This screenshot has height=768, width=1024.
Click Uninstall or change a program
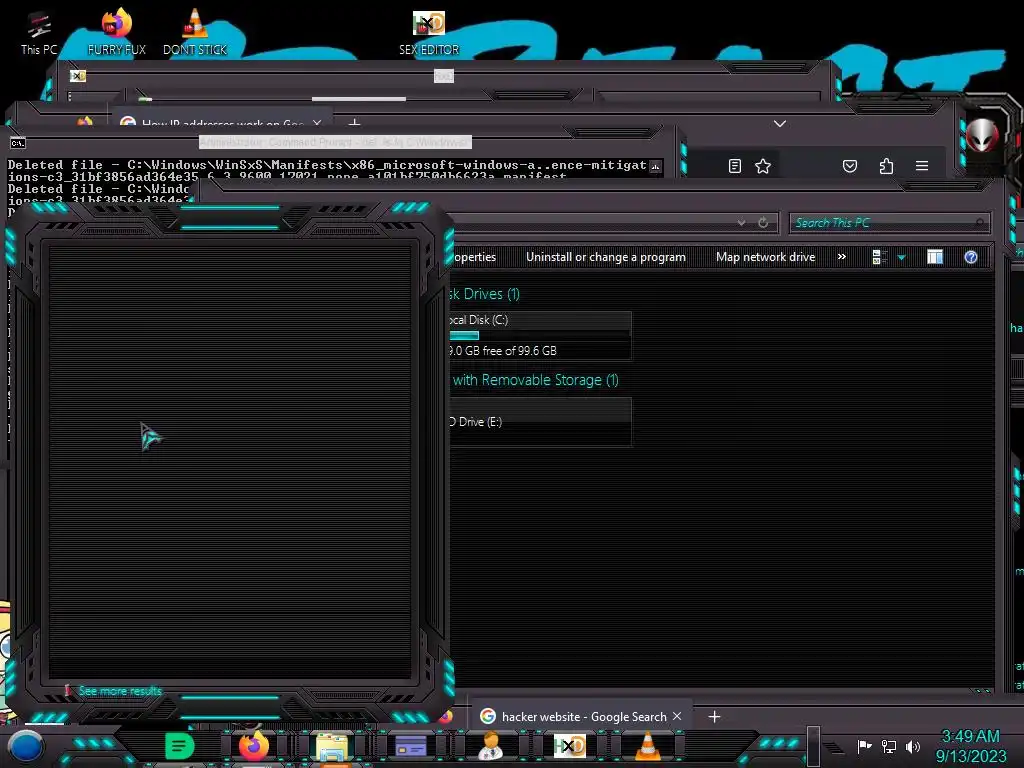(606, 257)
